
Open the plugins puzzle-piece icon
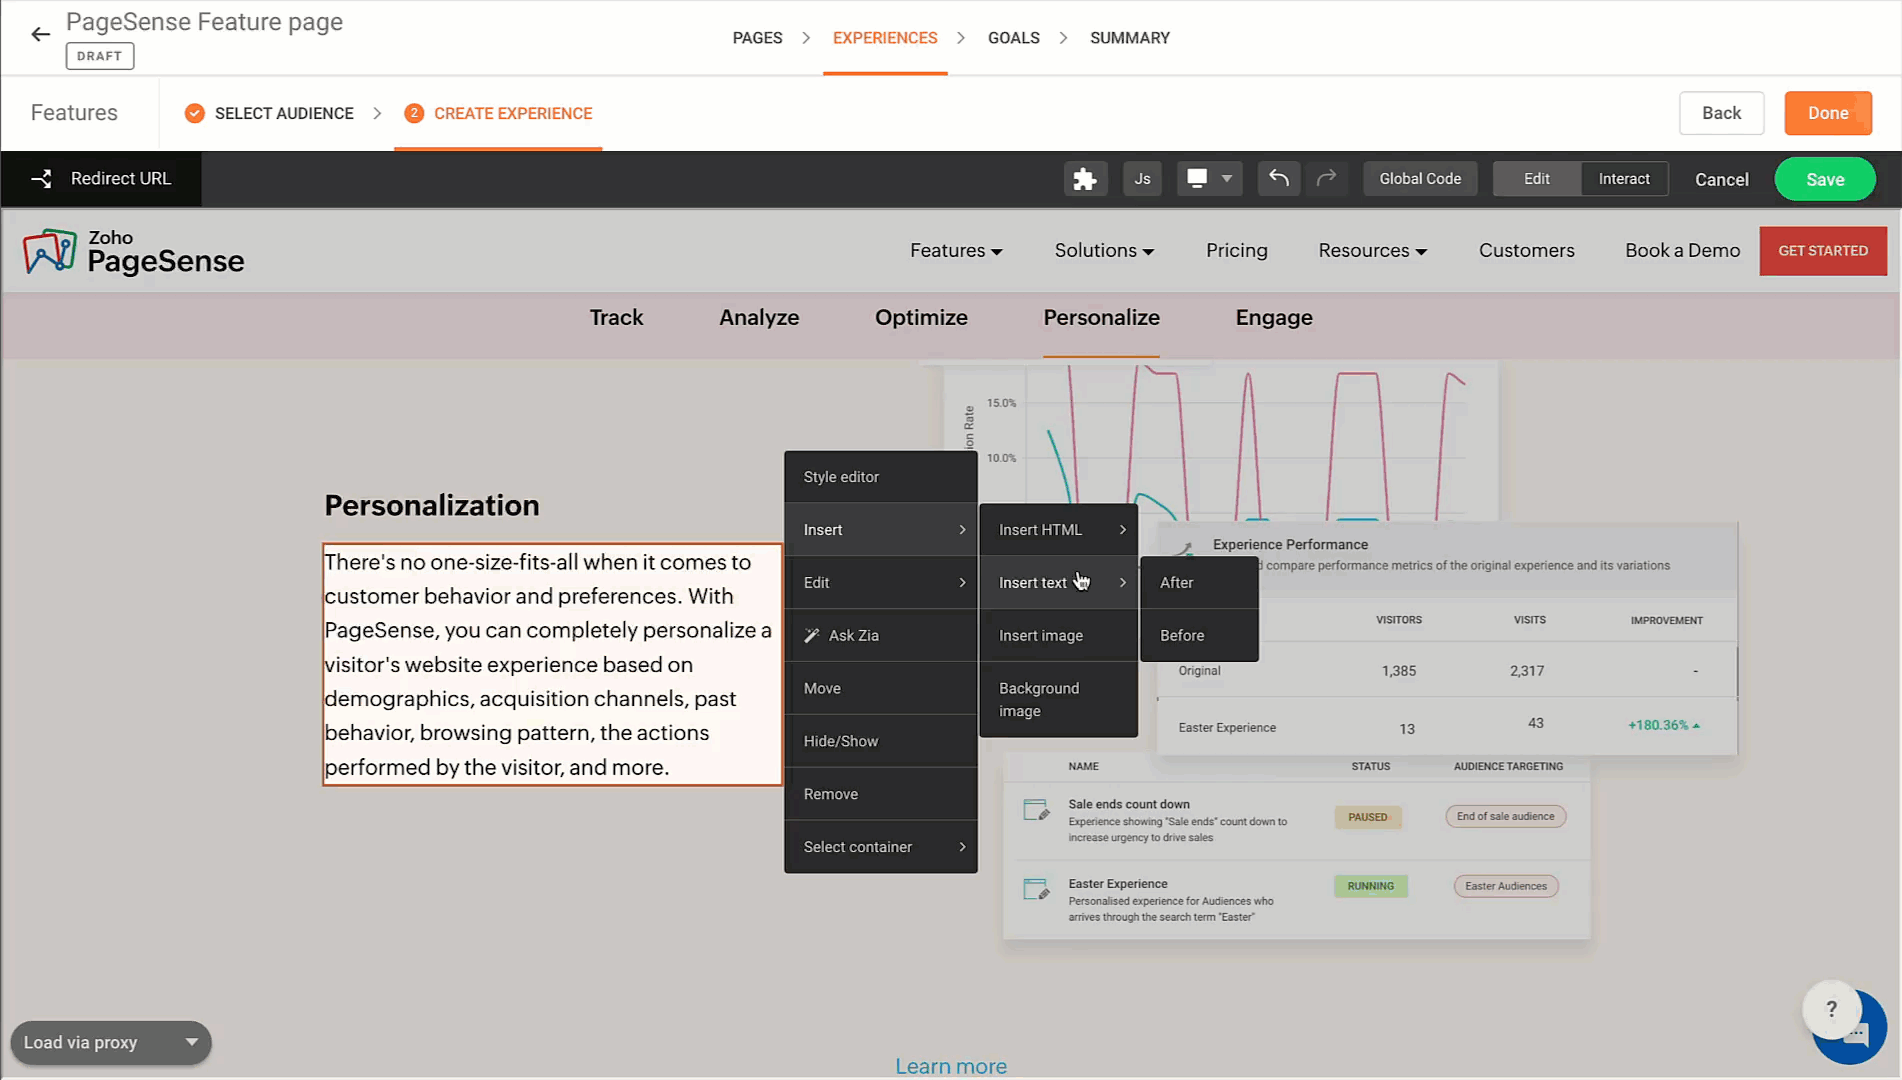(1085, 179)
